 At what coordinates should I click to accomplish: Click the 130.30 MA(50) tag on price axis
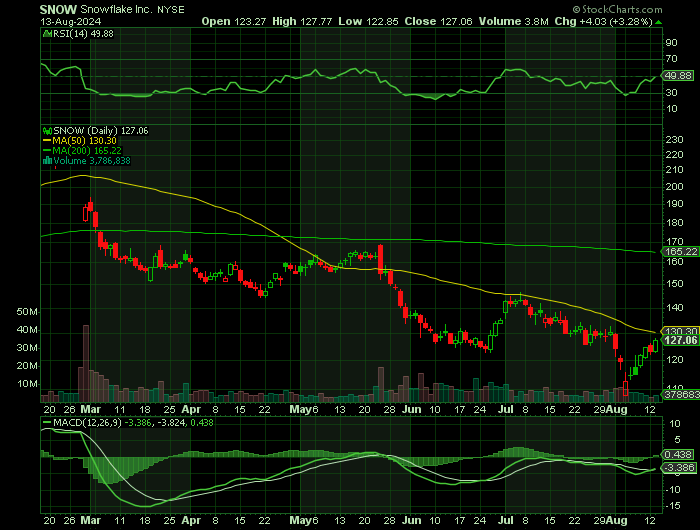680,331
